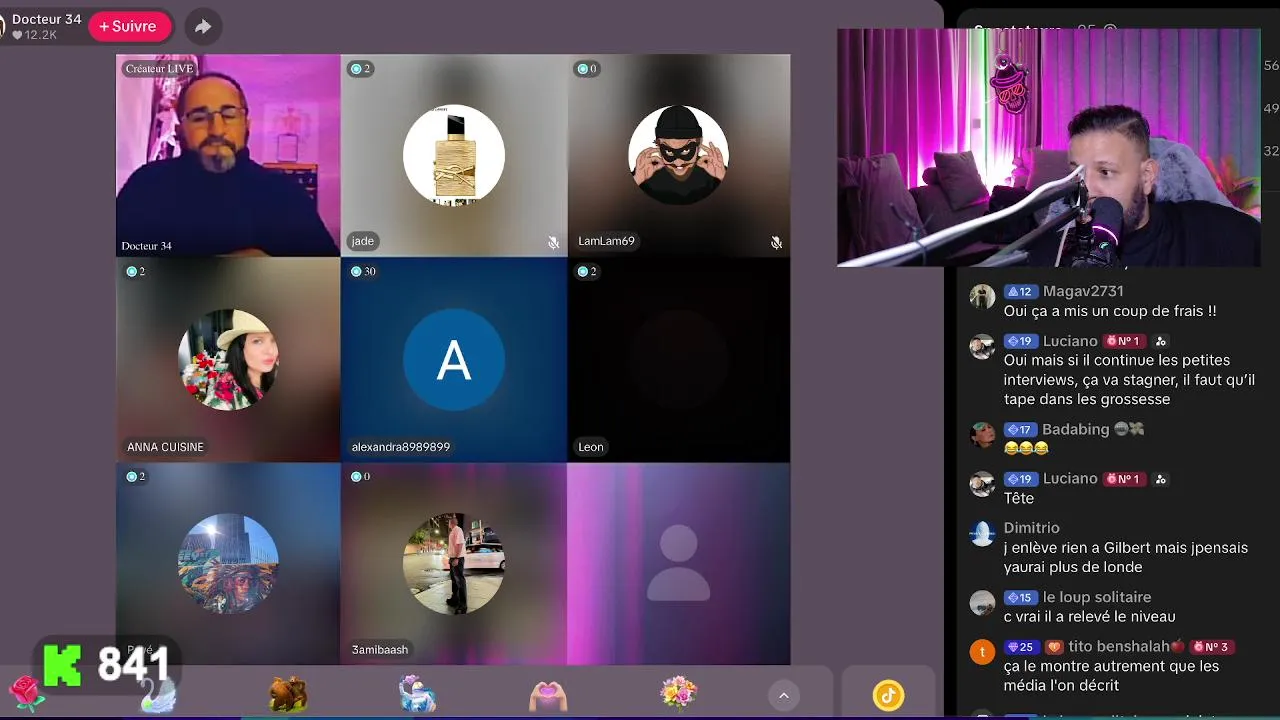This screenshot has height=720, width=1280.
Task: Send the bear gift
Action: coord(288,694)
